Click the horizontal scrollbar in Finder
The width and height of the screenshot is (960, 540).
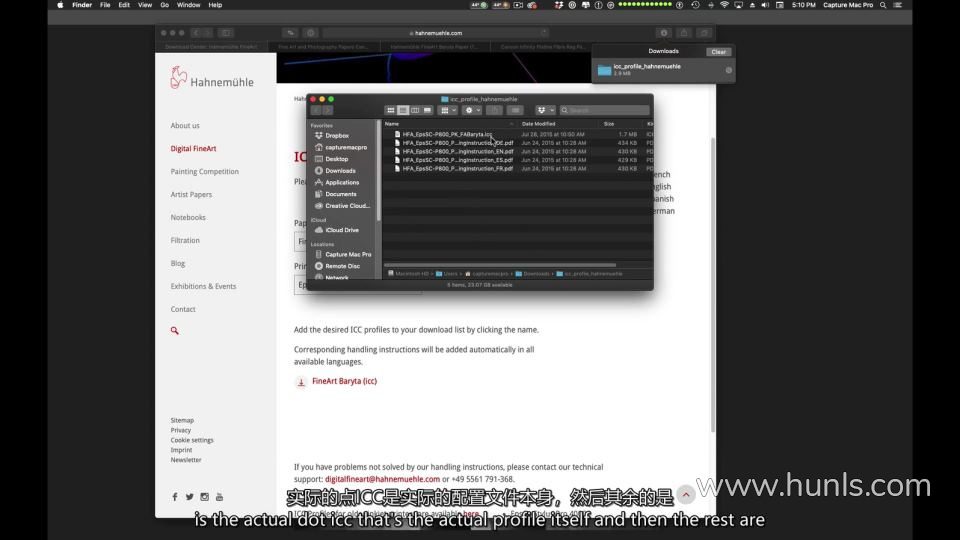coord(500,265)
